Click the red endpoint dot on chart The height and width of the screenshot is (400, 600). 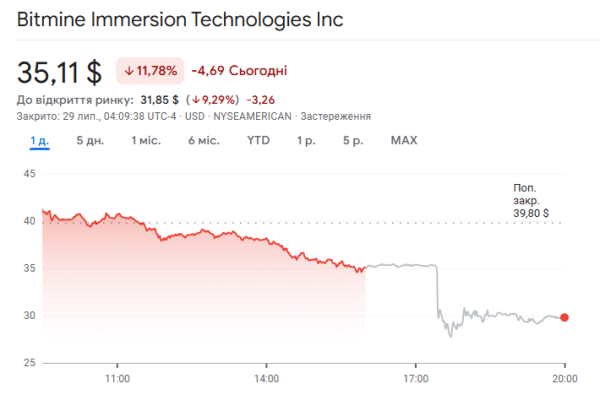(565, 318)
